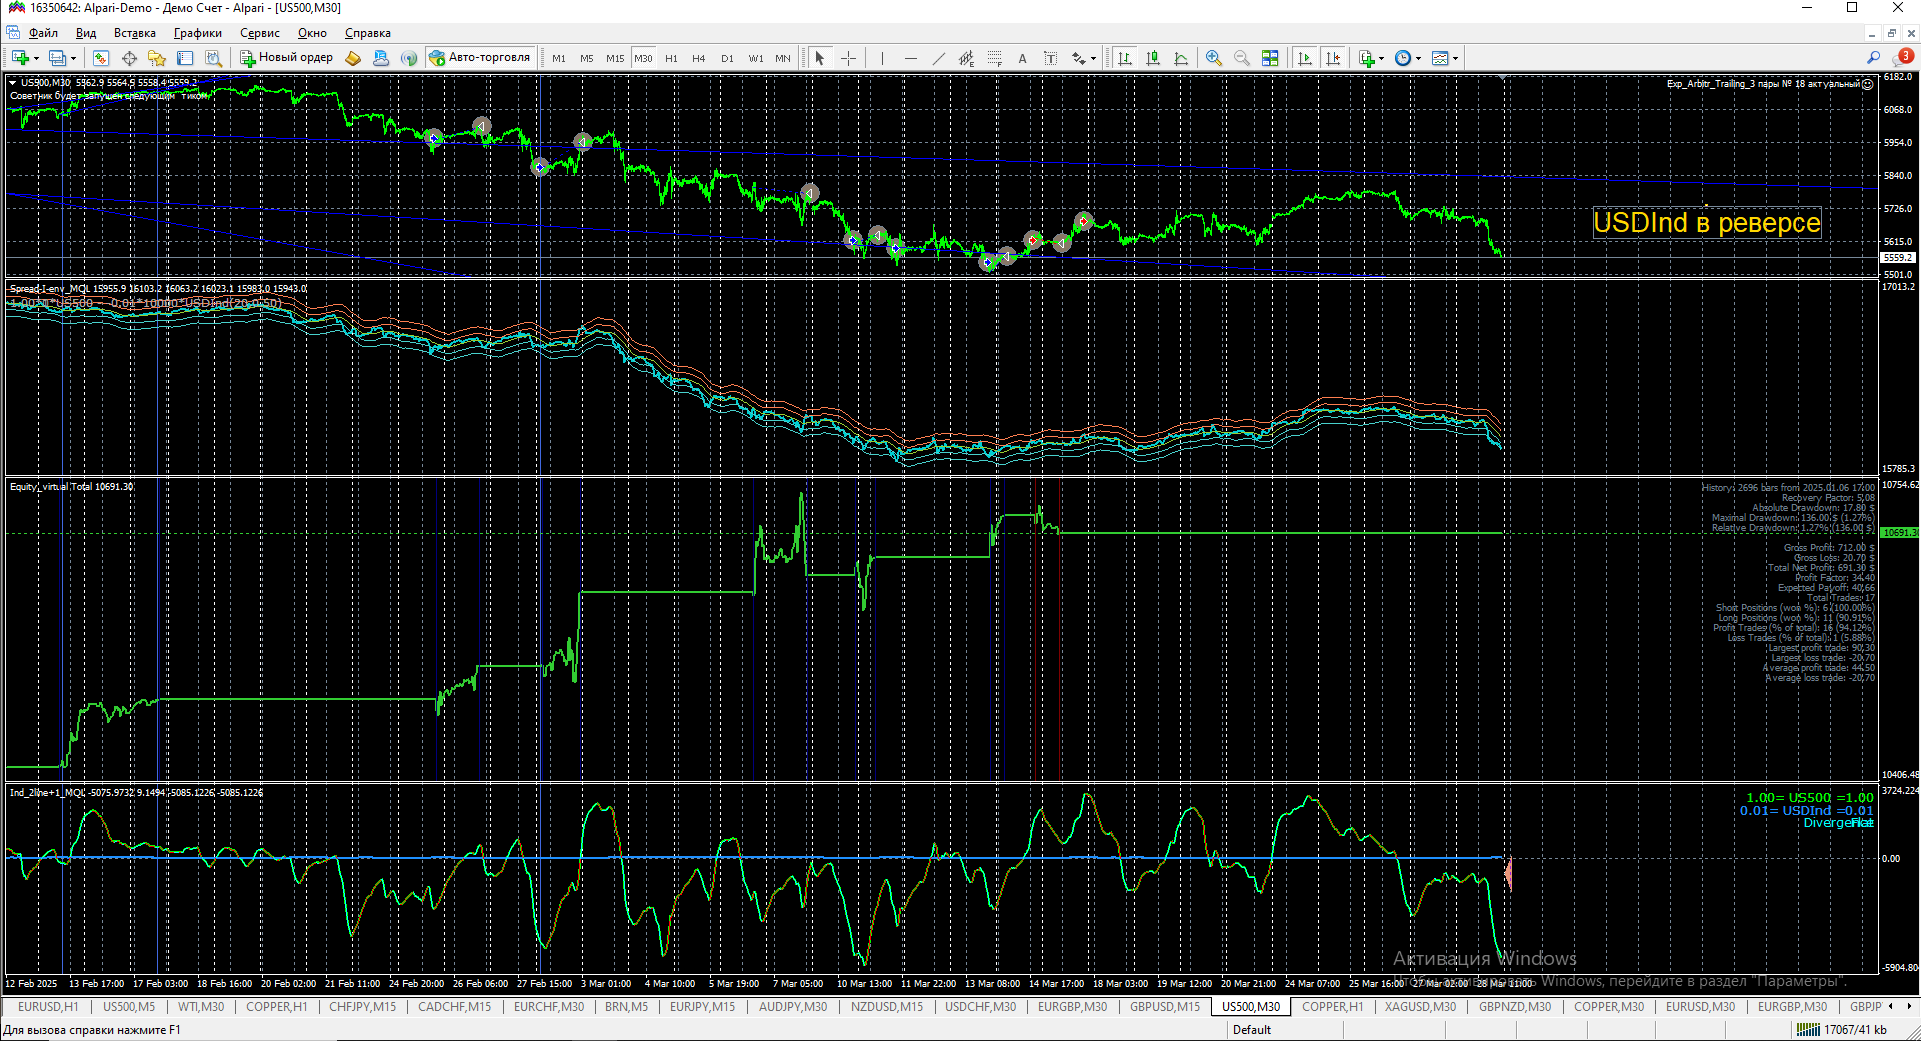Open the Profiles toolbar icon

[57, 58]
